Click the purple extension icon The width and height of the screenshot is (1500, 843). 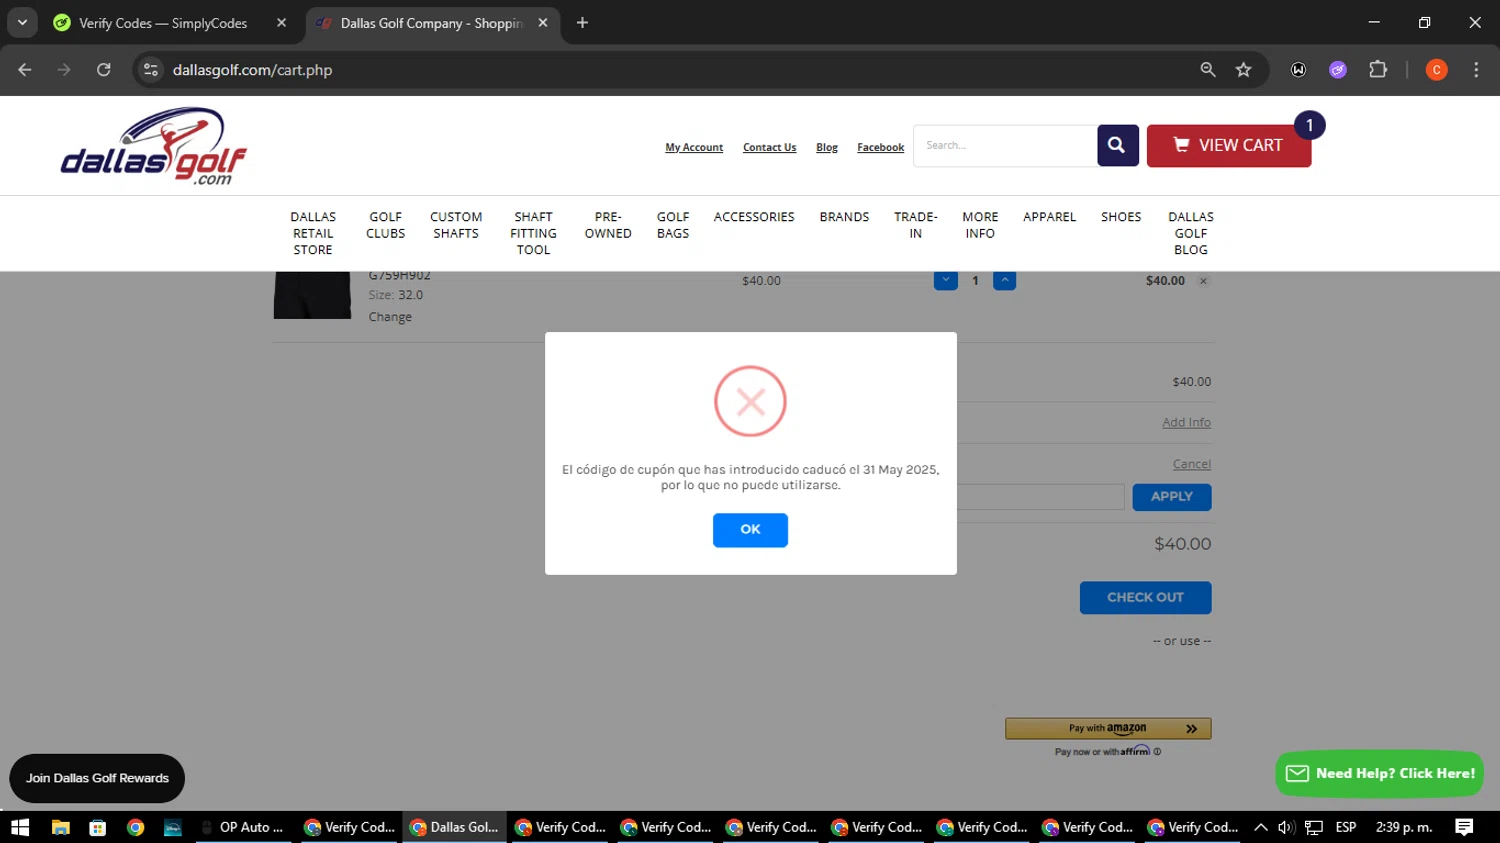(x=1338, y=70)
